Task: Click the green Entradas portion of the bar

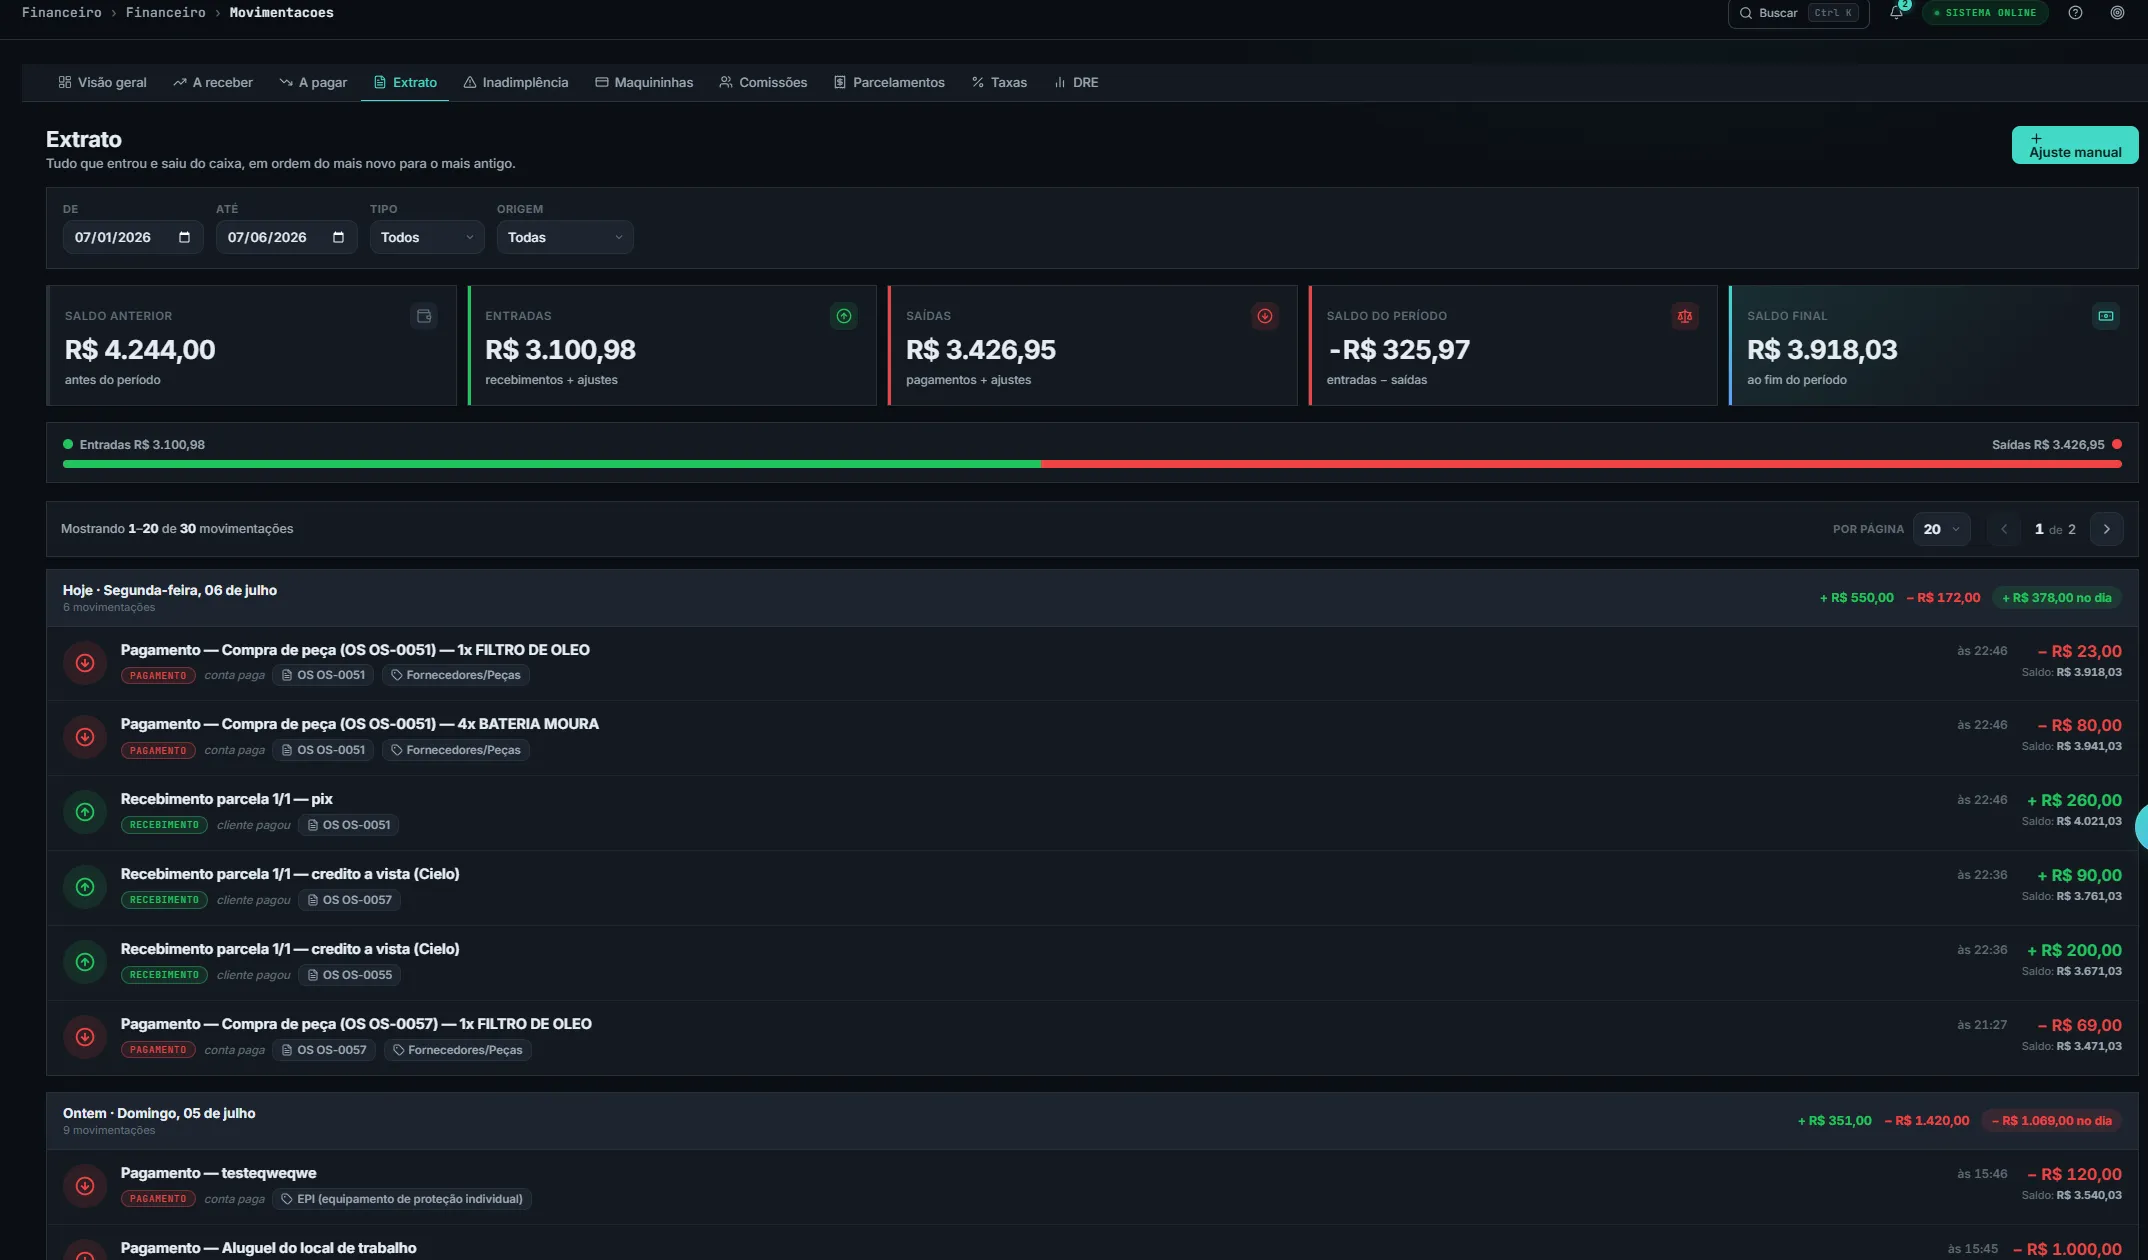Action: click(551, 464)
